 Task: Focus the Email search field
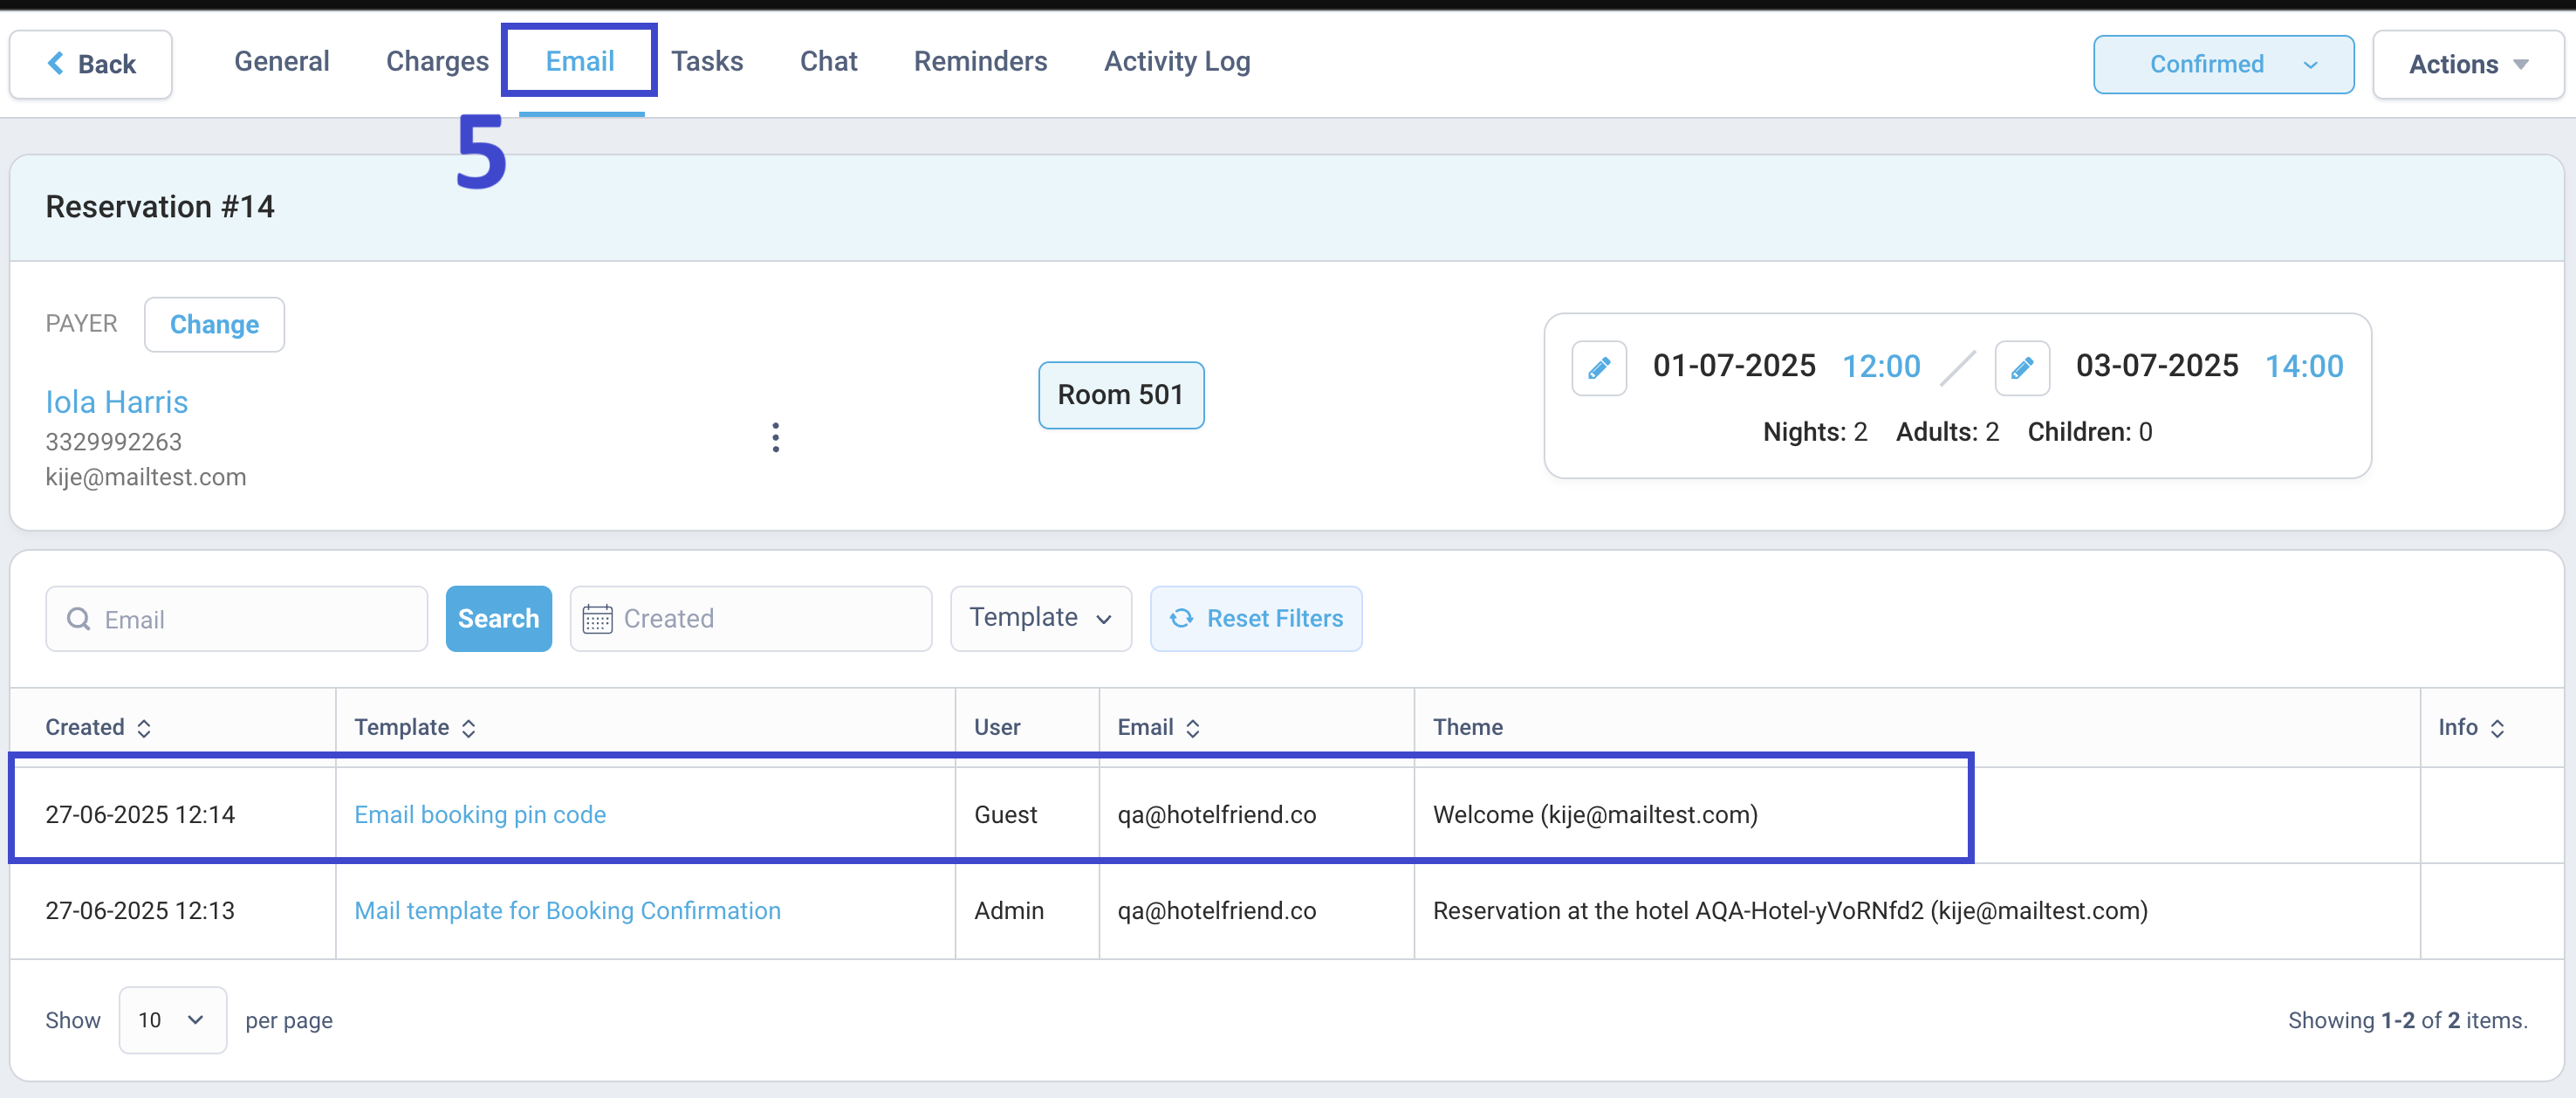point(236,619)
